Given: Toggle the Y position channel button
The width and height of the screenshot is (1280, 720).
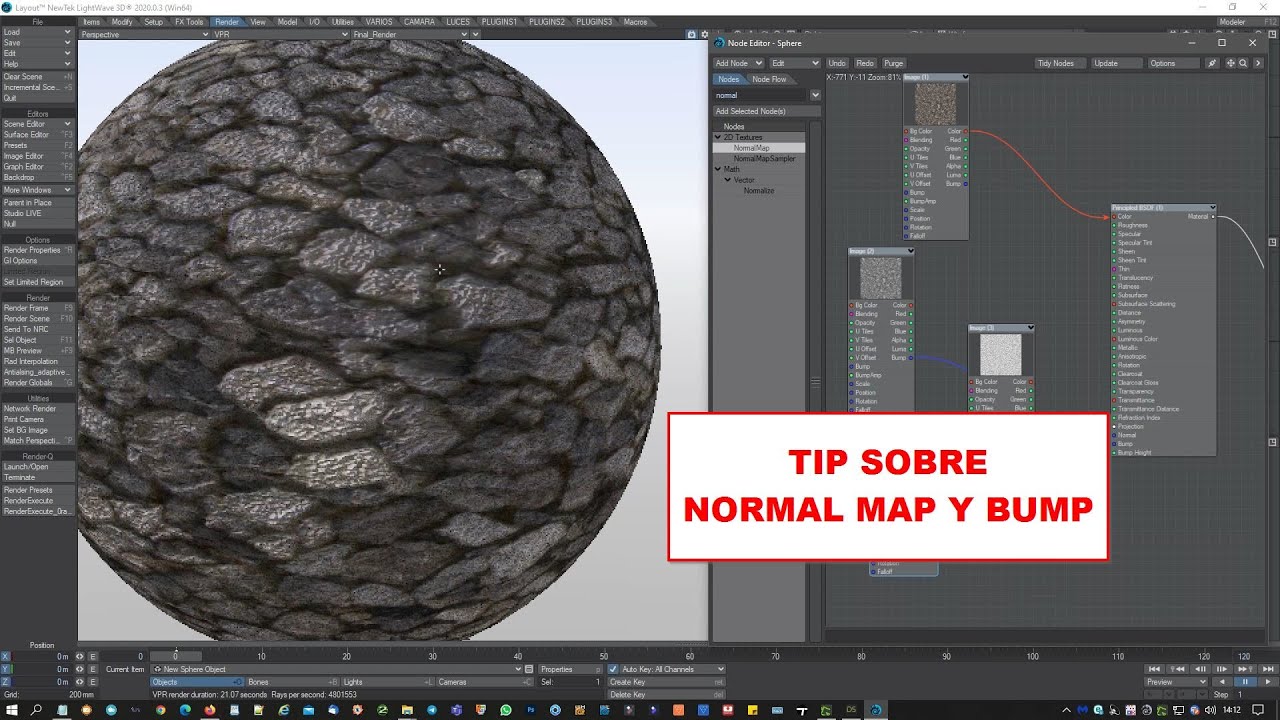Looking at the screenshot, I should point(6,669).
